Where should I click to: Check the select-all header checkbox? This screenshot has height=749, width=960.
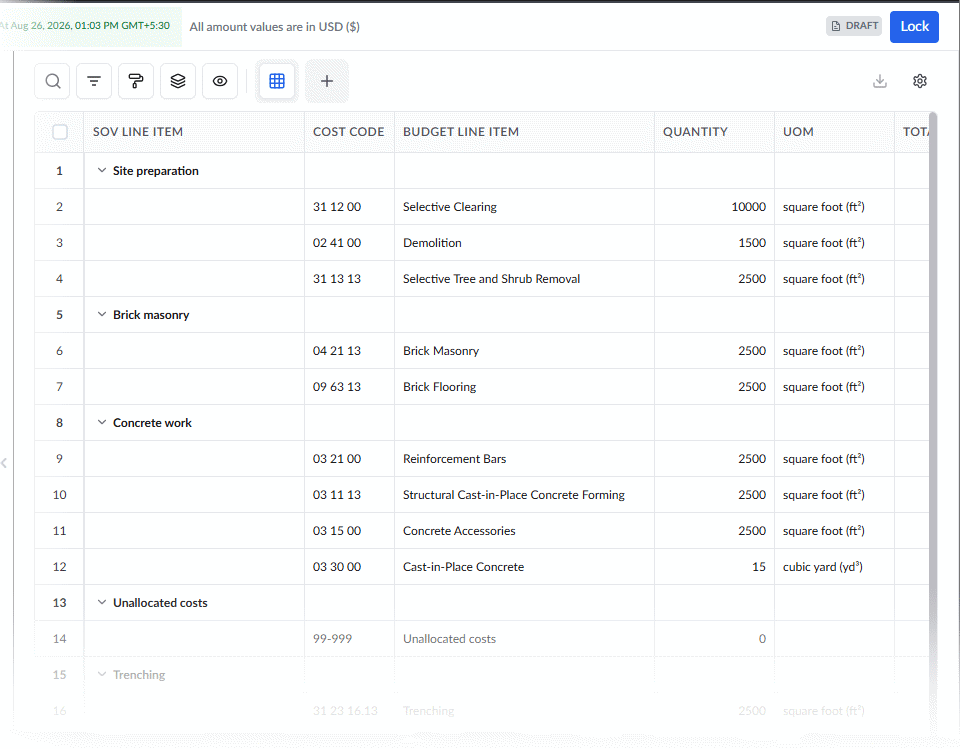60,132
